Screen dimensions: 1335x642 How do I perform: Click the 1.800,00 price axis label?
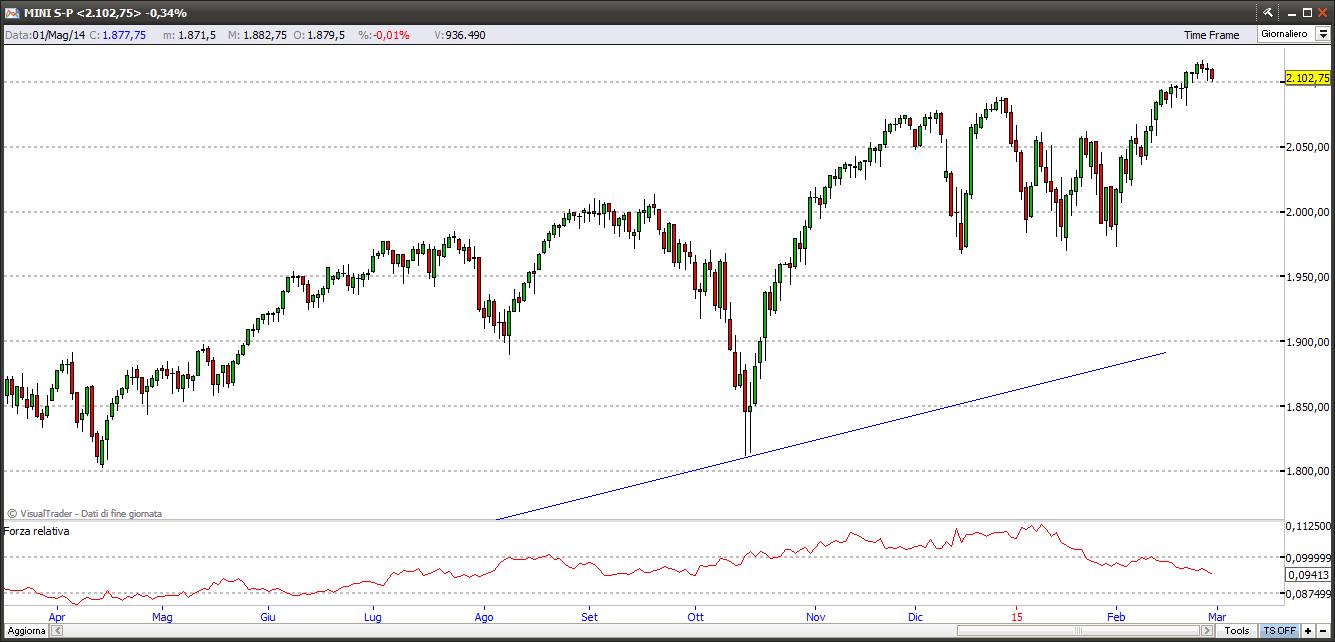tap(1308, 472)
